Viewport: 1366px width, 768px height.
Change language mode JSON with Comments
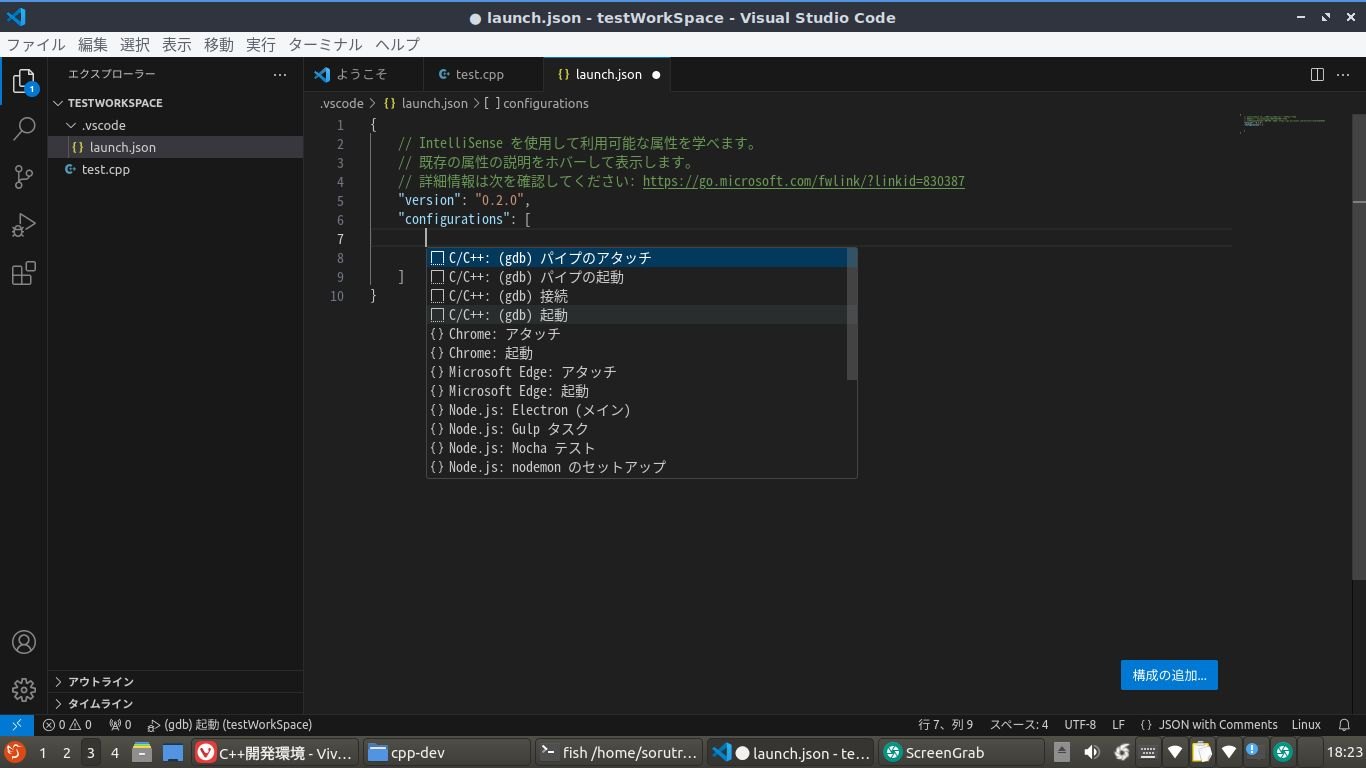coord(1209,725)
